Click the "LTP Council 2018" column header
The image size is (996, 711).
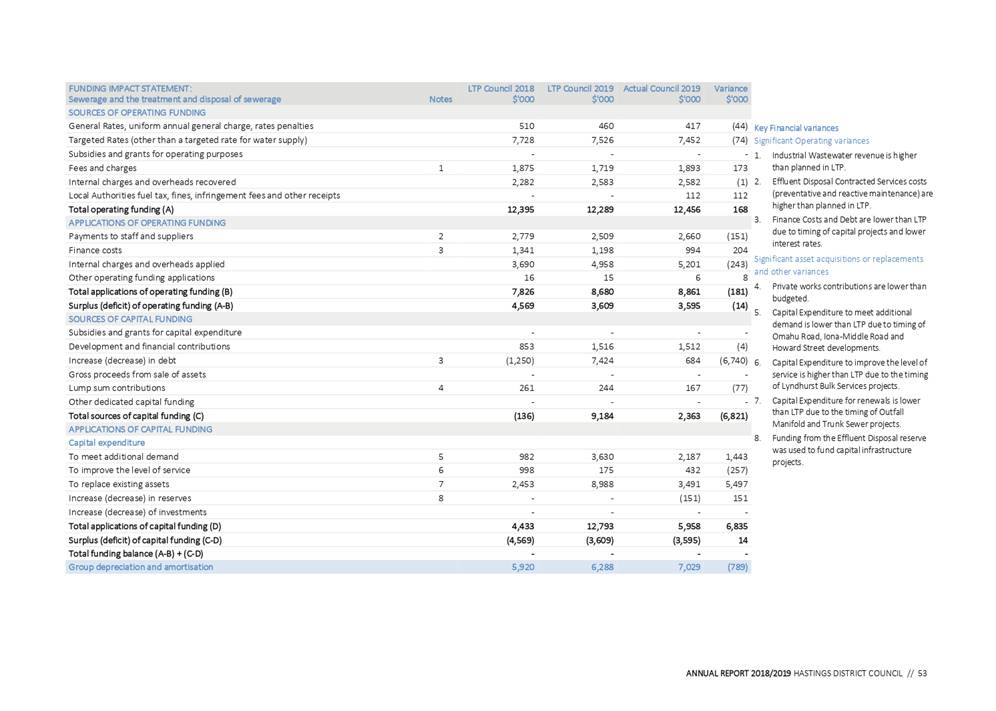501,88
